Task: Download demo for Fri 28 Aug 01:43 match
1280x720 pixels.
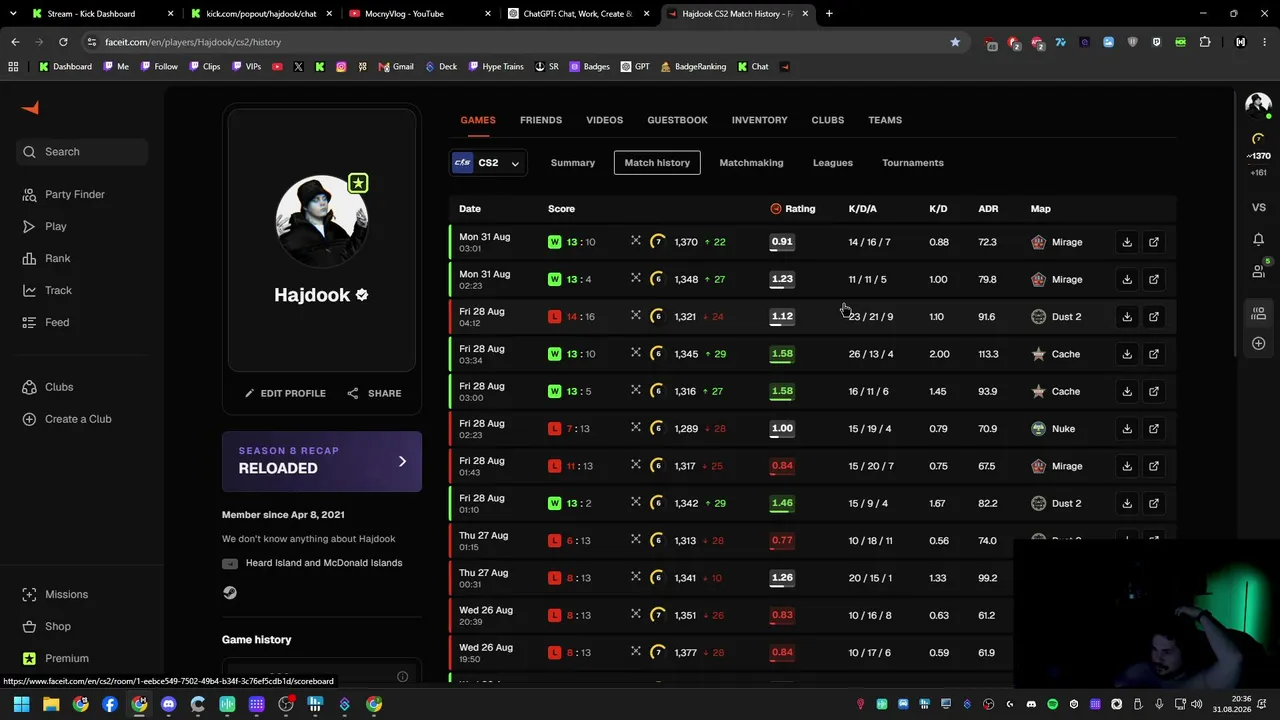Action: (x=1127, y=466)
